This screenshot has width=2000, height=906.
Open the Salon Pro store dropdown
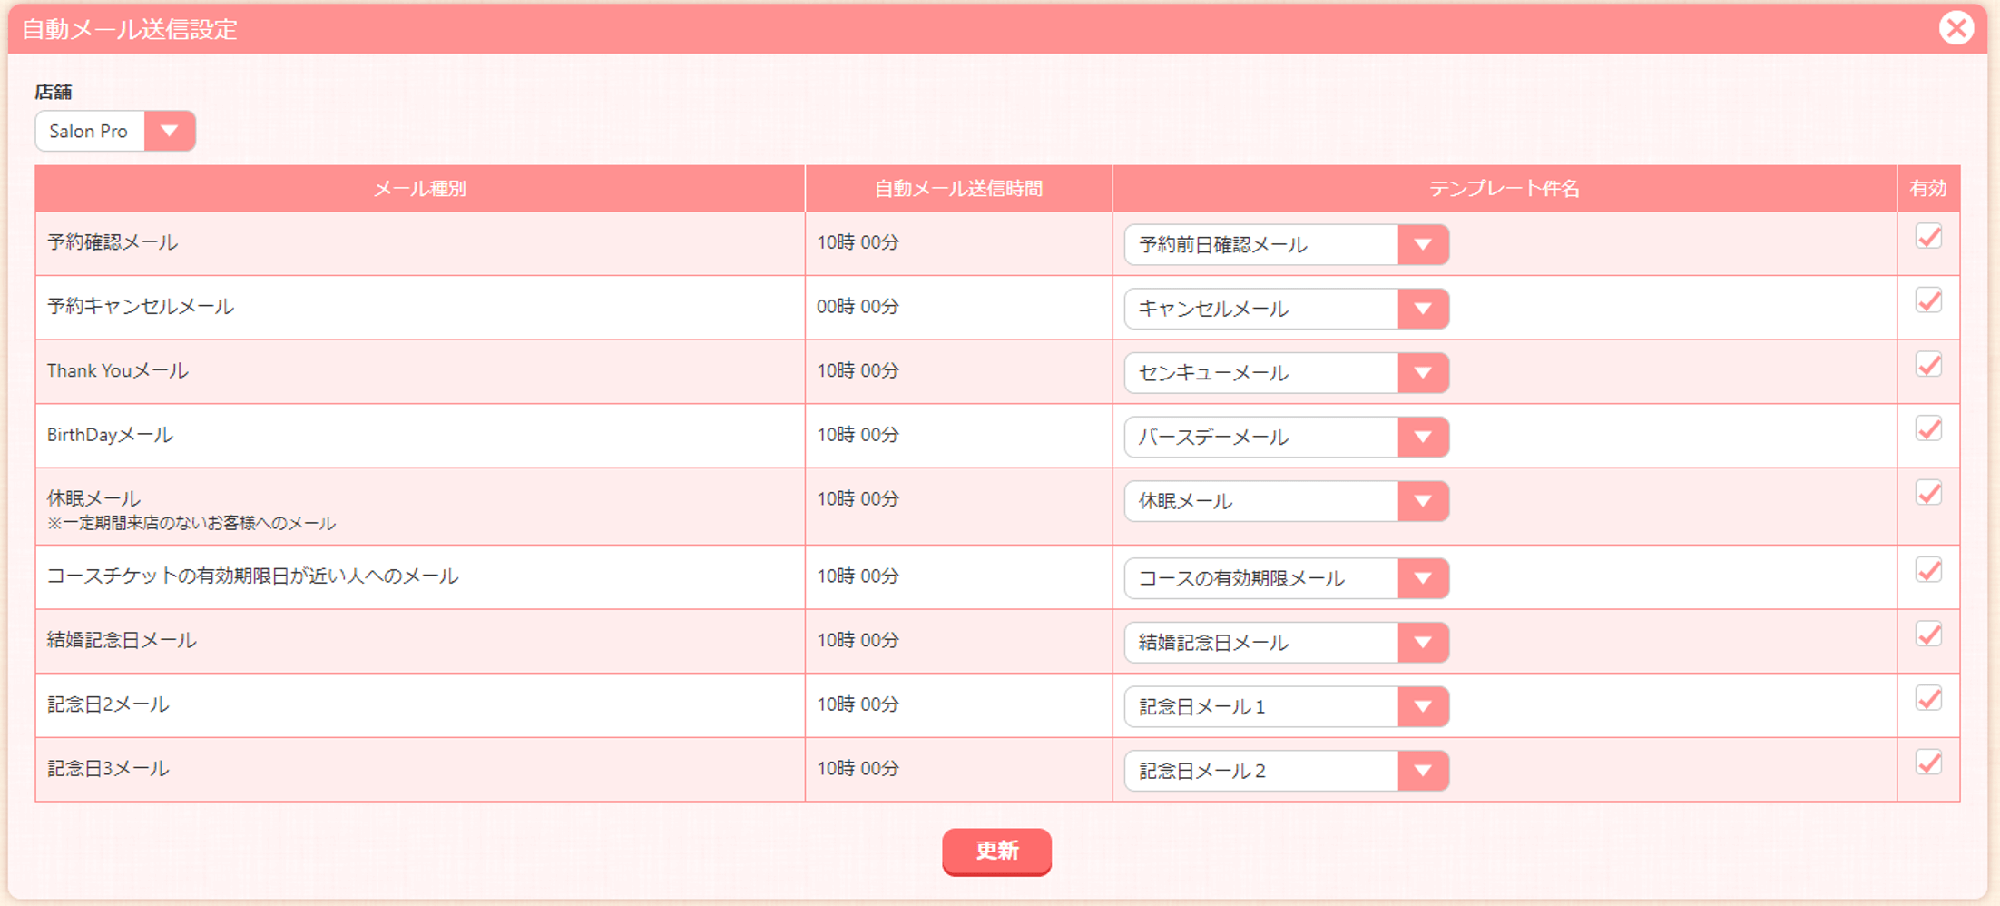[x=115, y=131]
